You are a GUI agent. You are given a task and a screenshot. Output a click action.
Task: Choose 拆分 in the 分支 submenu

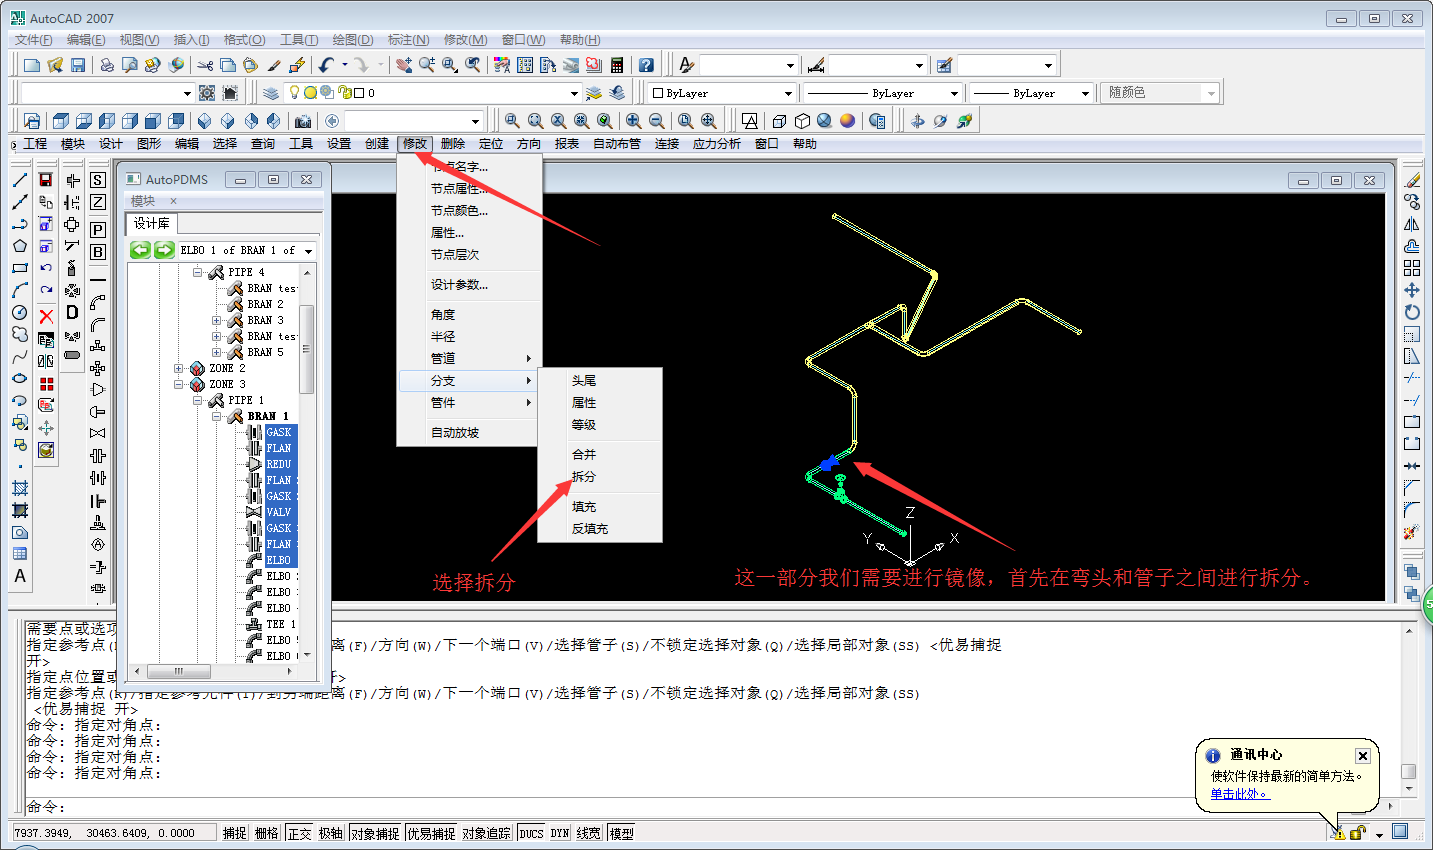pyautogui.click(x=600, y=477)
